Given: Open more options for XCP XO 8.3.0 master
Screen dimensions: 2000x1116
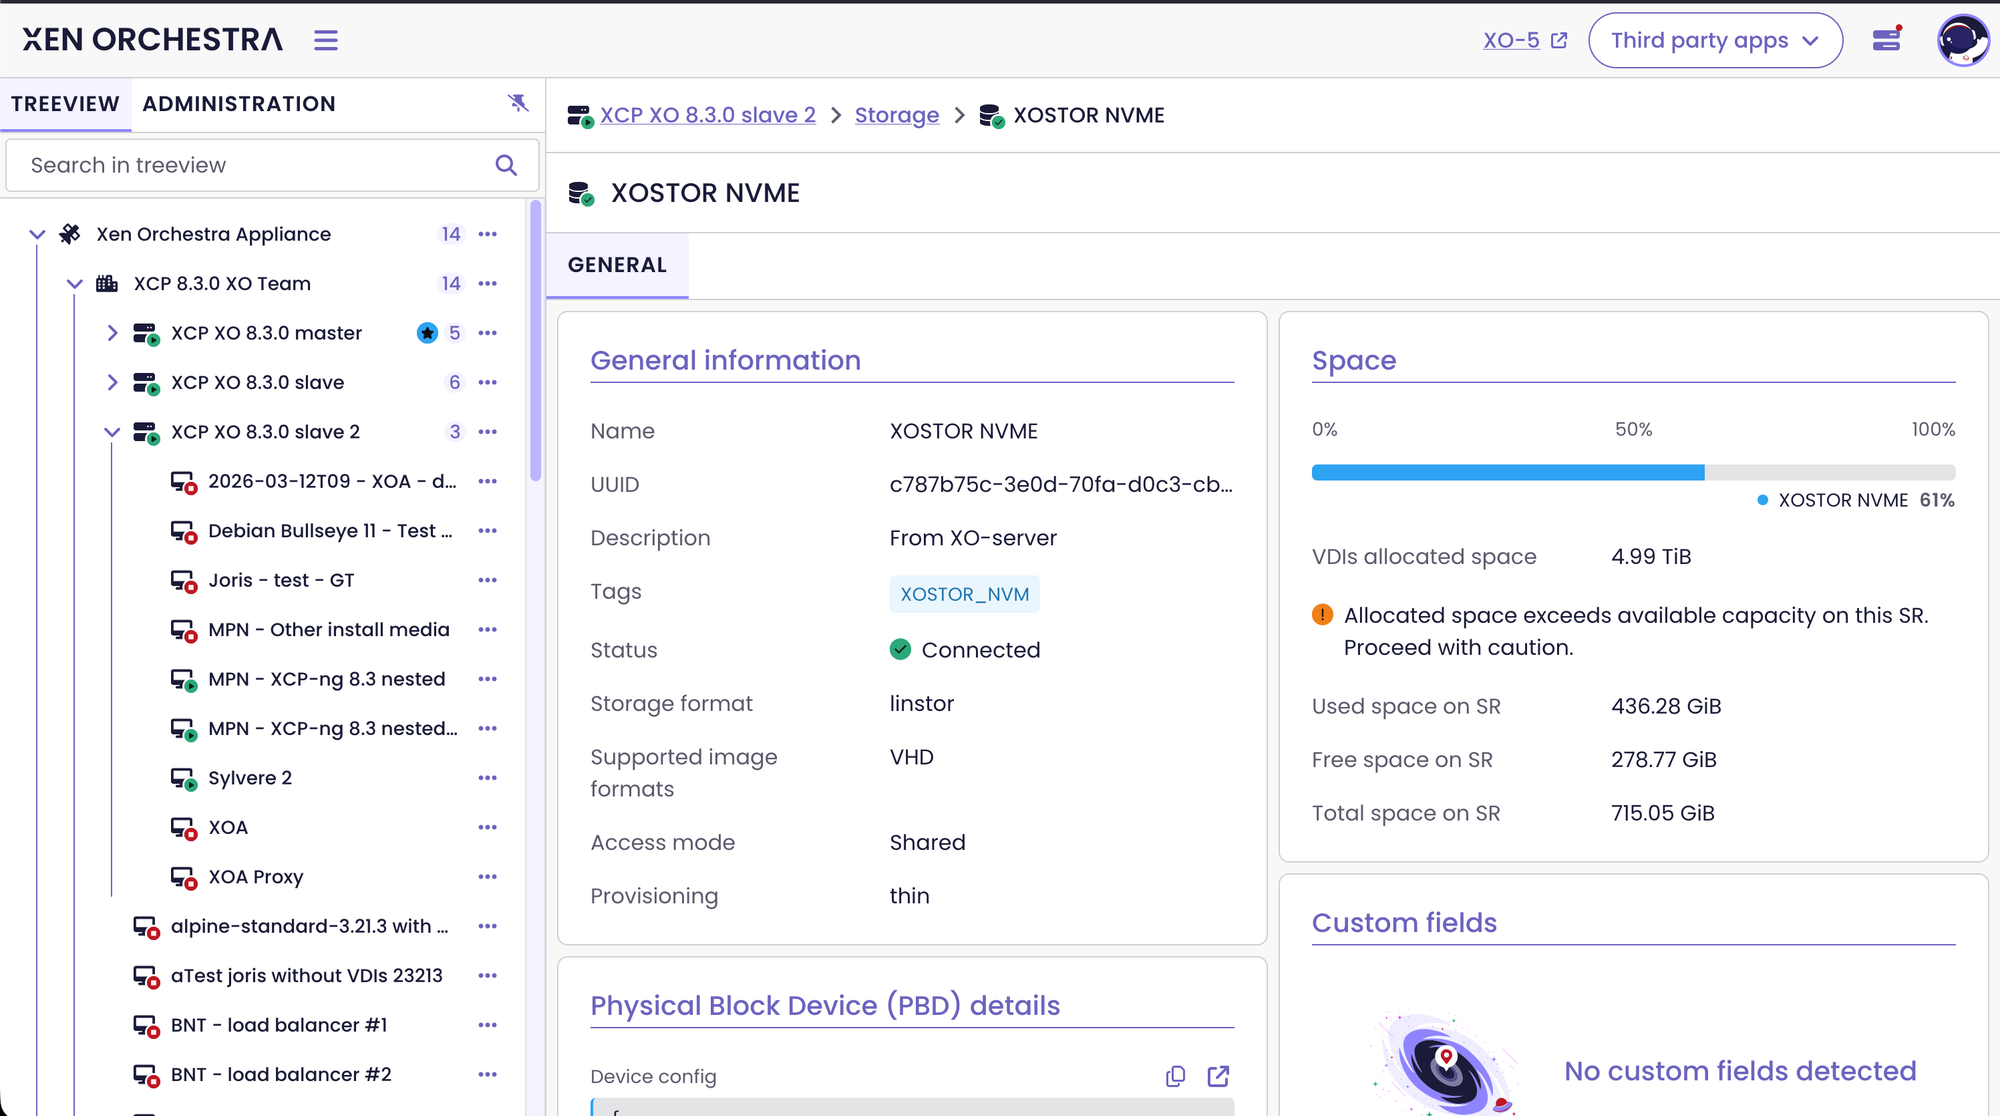Looking at the screenshot, I should coord(488,333).
